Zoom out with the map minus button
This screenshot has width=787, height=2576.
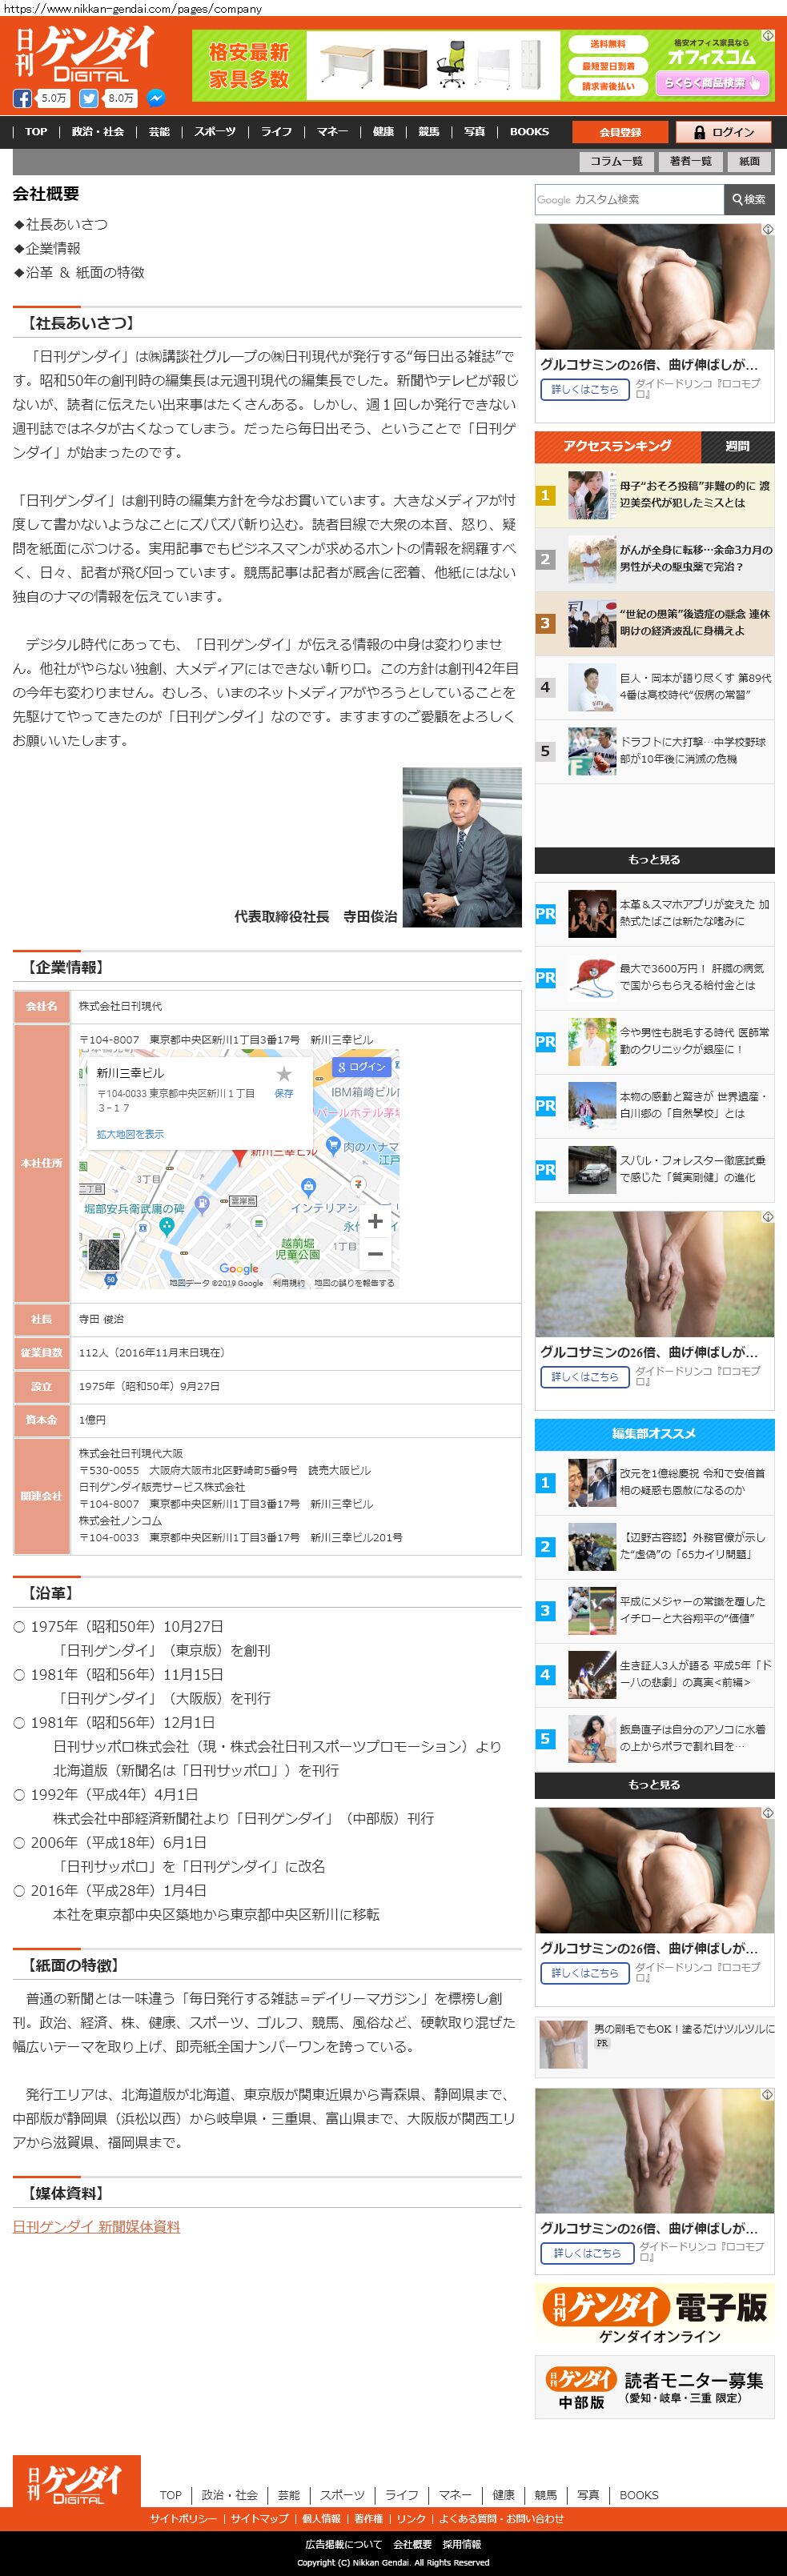(x=375, y=1253)
